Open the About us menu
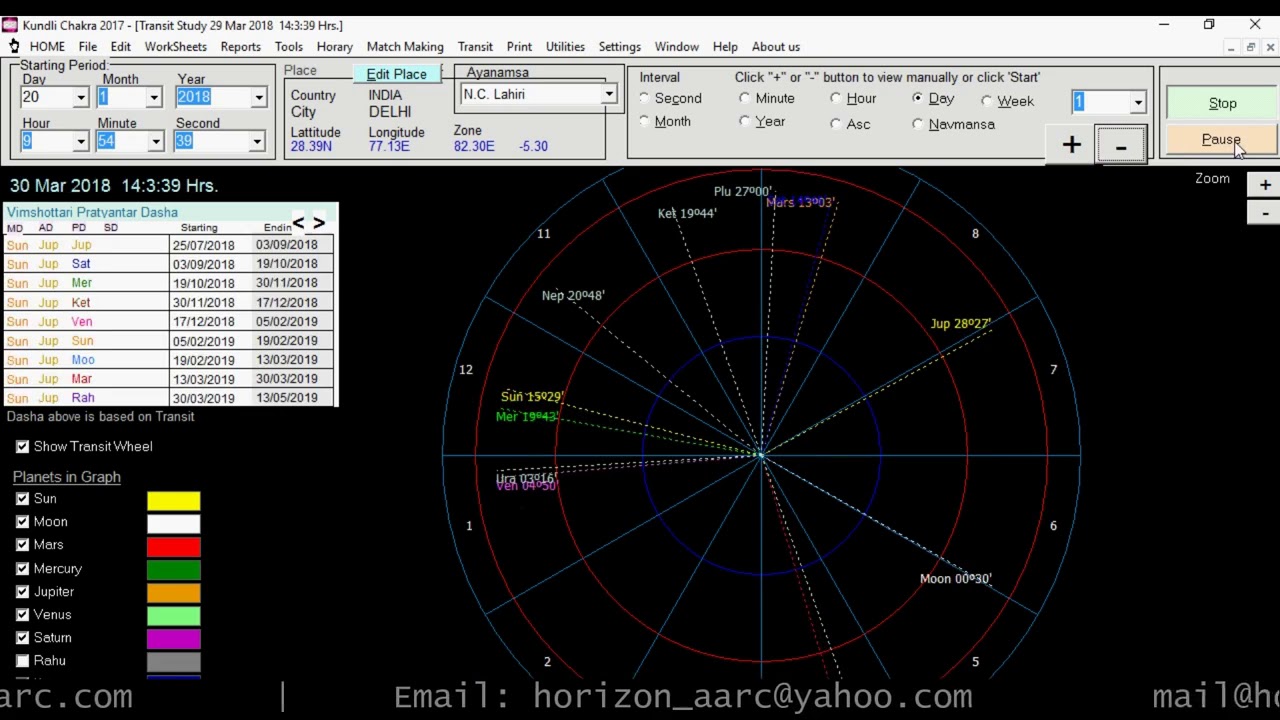 coord(776,47)
